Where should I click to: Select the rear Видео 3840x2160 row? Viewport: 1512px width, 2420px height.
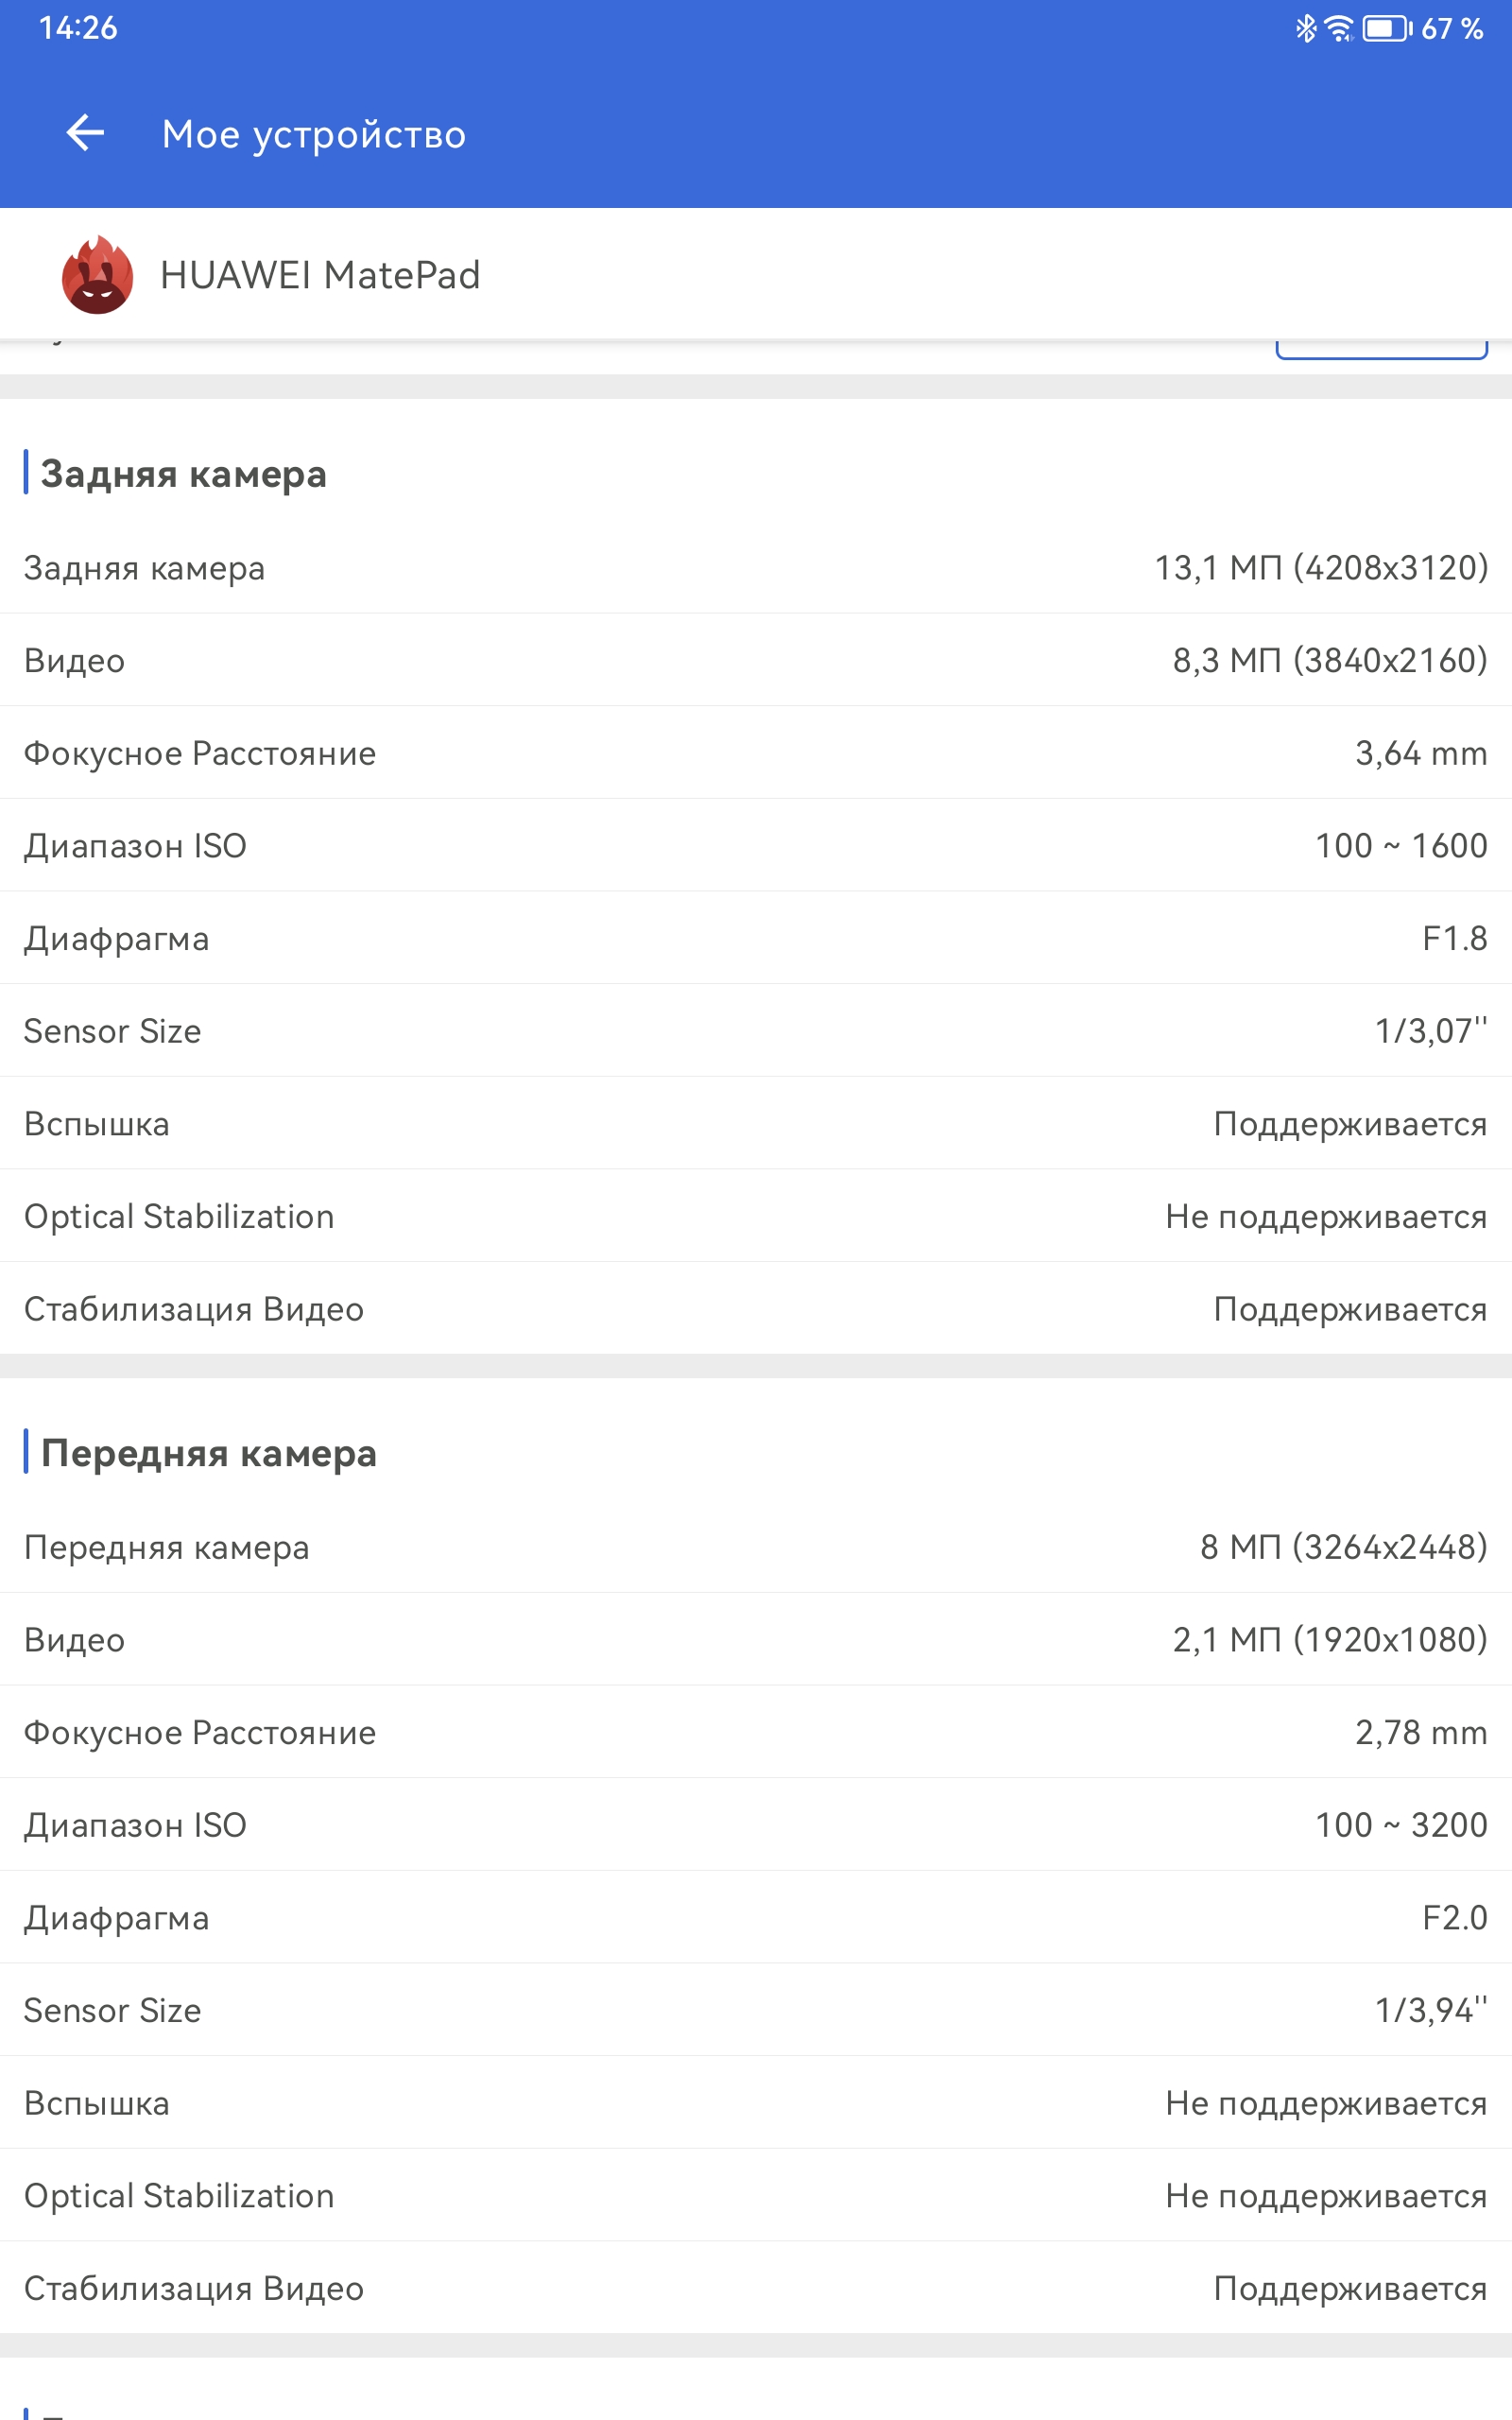(756, 660)
